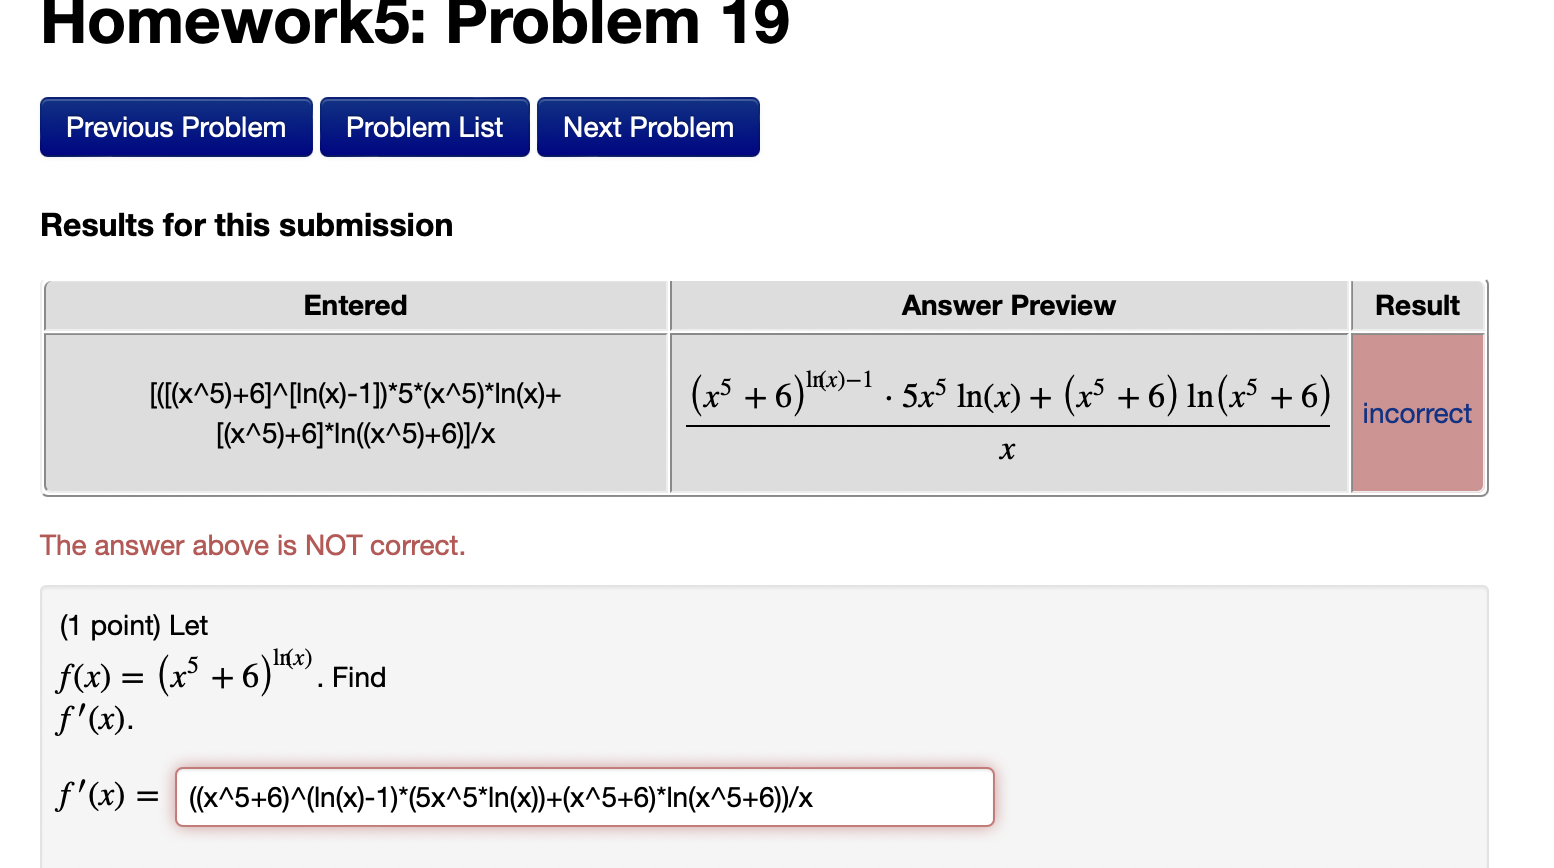The image size is (1554, 868).
Task: Select the entered formula text in the answer box
Action: (x=499, y=797)
